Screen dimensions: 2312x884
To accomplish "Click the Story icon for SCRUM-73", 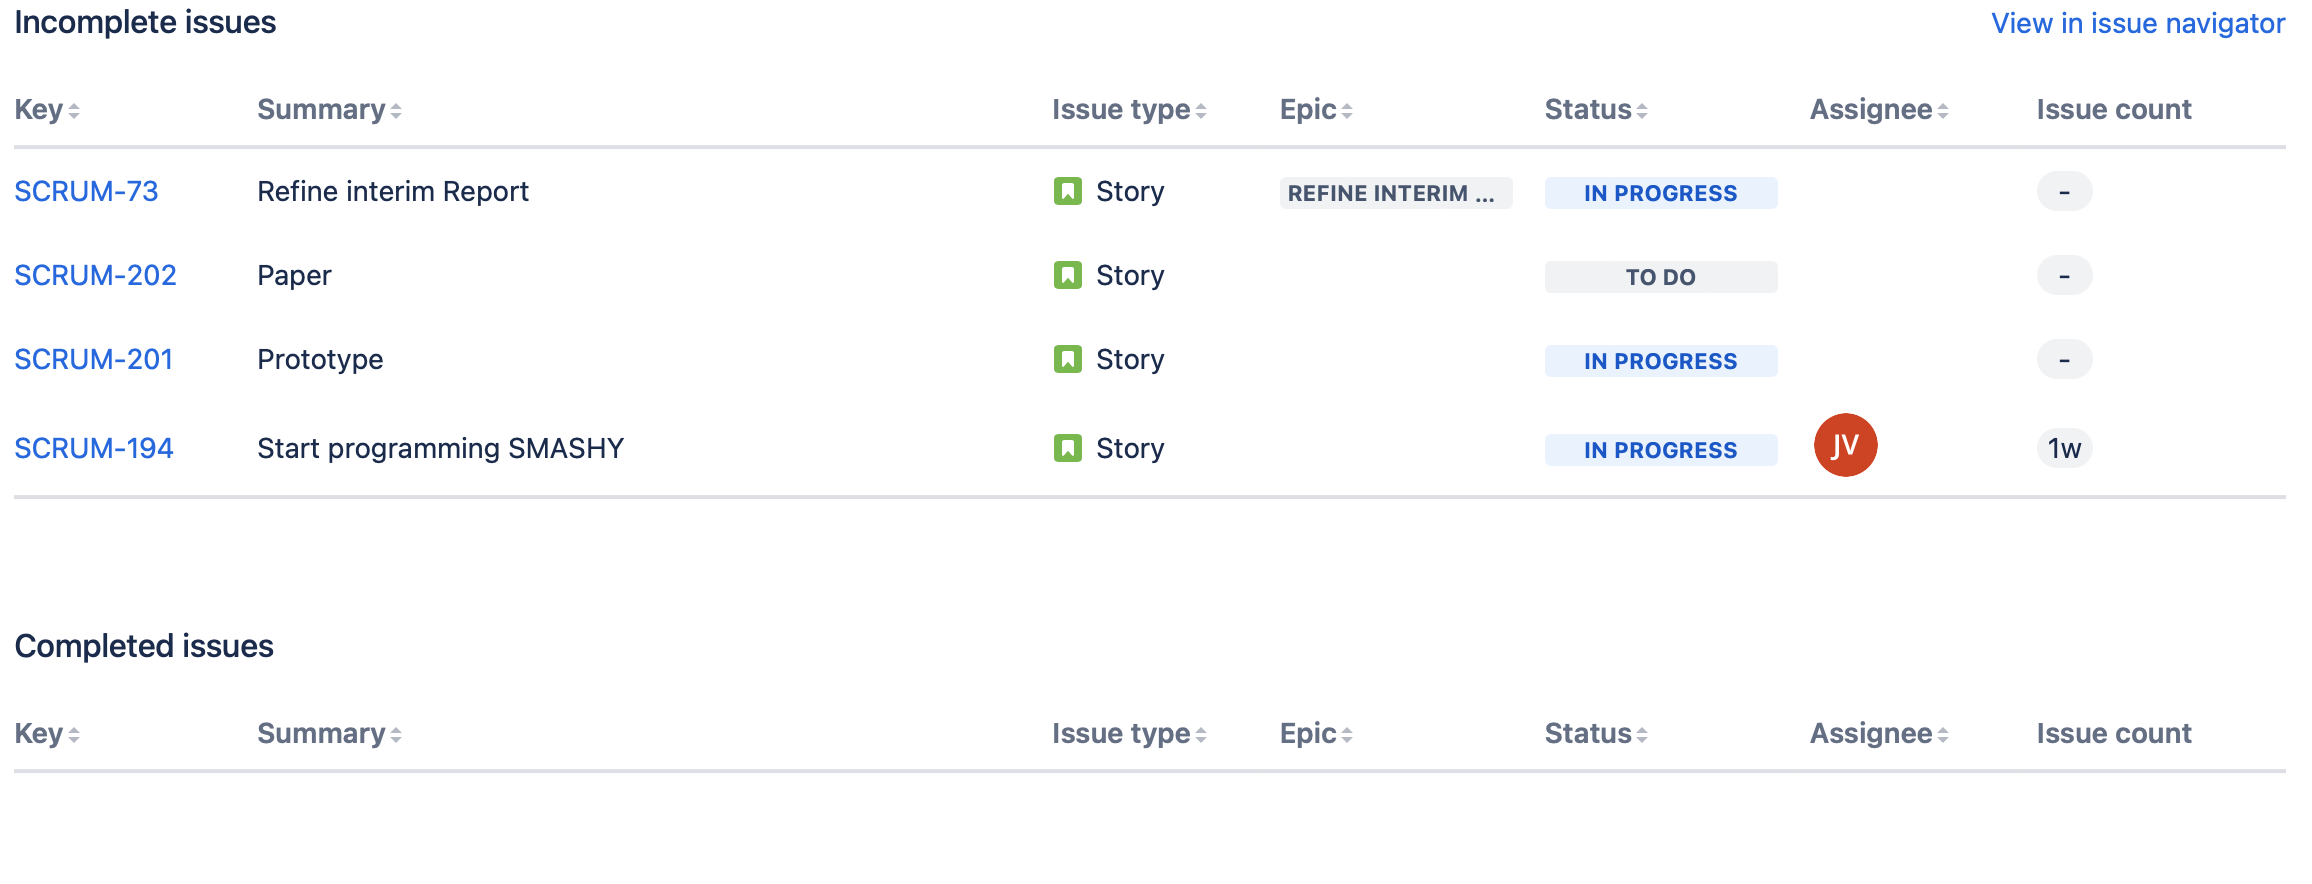I will click(1067, 191).
